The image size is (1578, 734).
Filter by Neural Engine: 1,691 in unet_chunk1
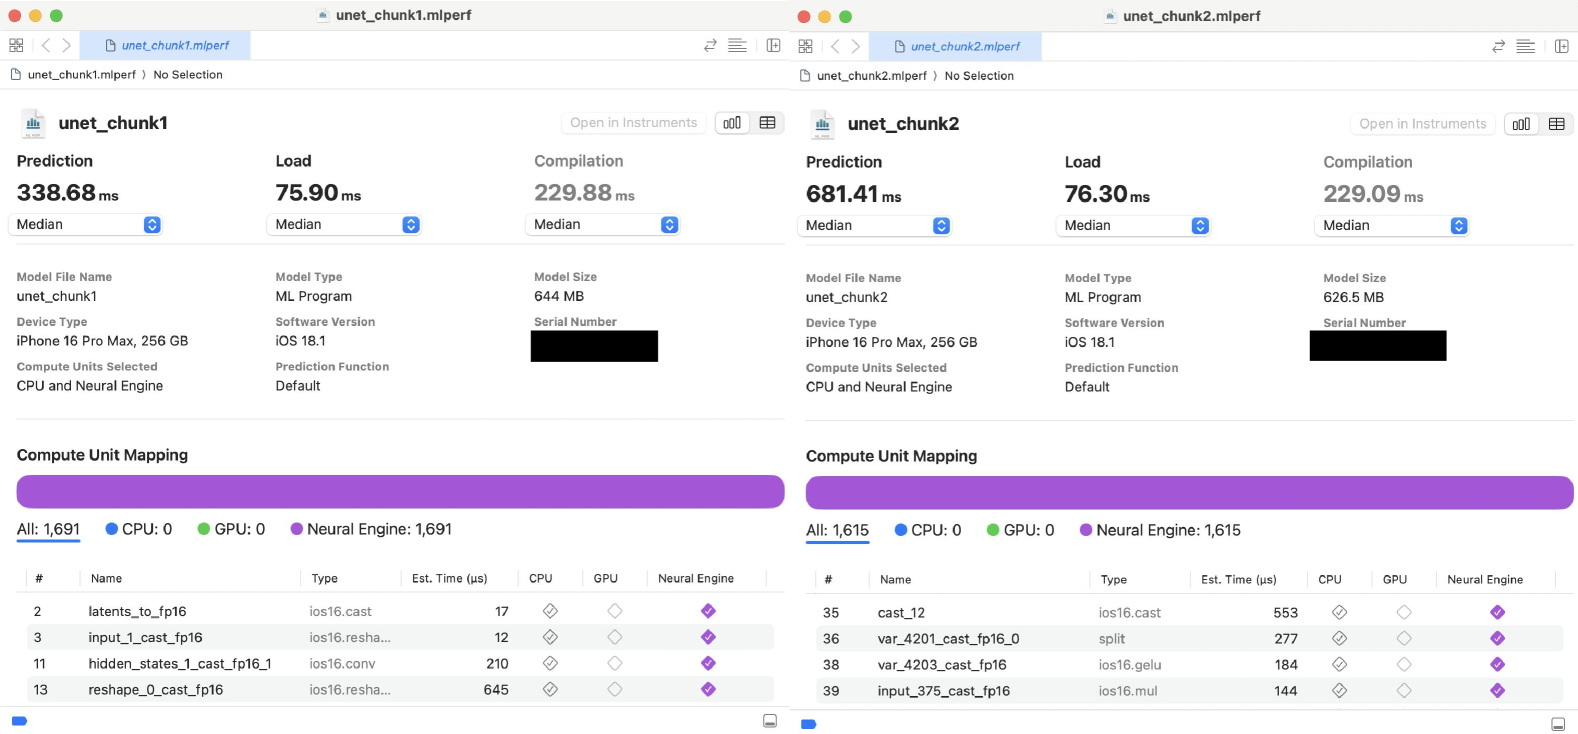pos(371,529)
